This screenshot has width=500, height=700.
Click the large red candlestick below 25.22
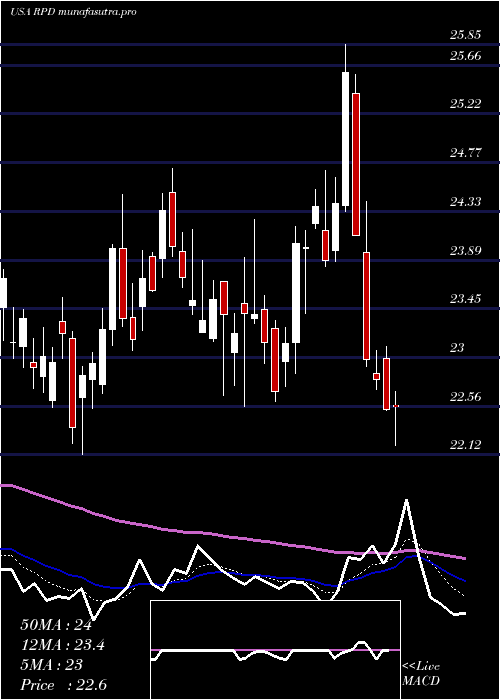(x=356, y=164)
